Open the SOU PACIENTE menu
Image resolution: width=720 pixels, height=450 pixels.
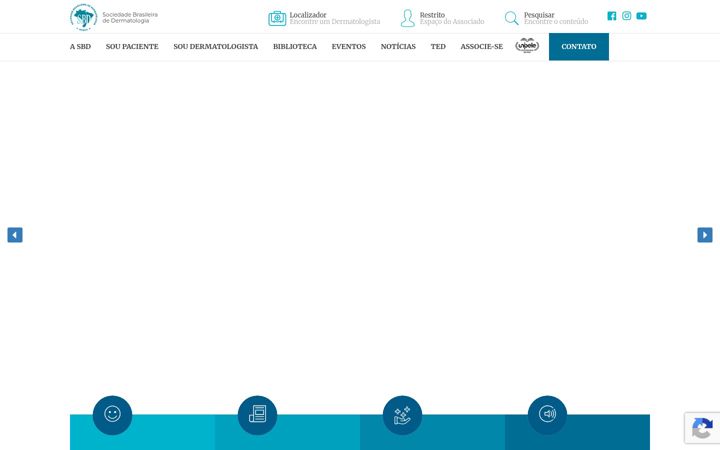[132, 46]
